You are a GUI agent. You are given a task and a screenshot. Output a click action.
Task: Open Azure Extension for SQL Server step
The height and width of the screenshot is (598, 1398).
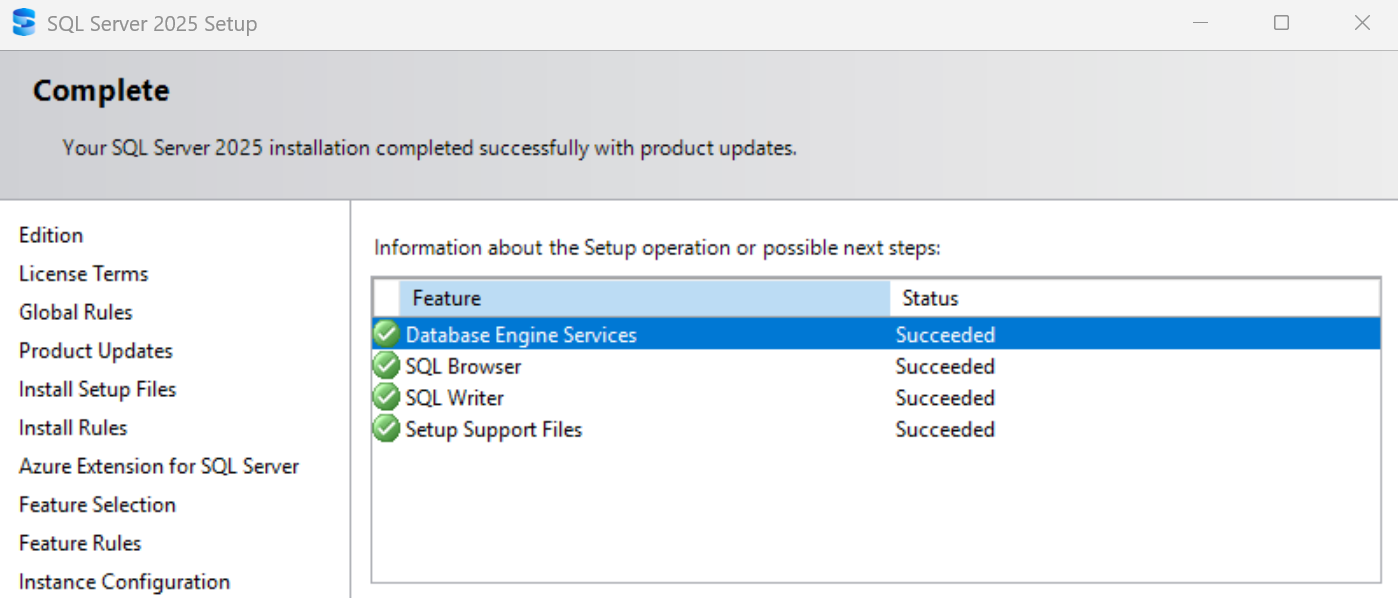pos(158,466)
